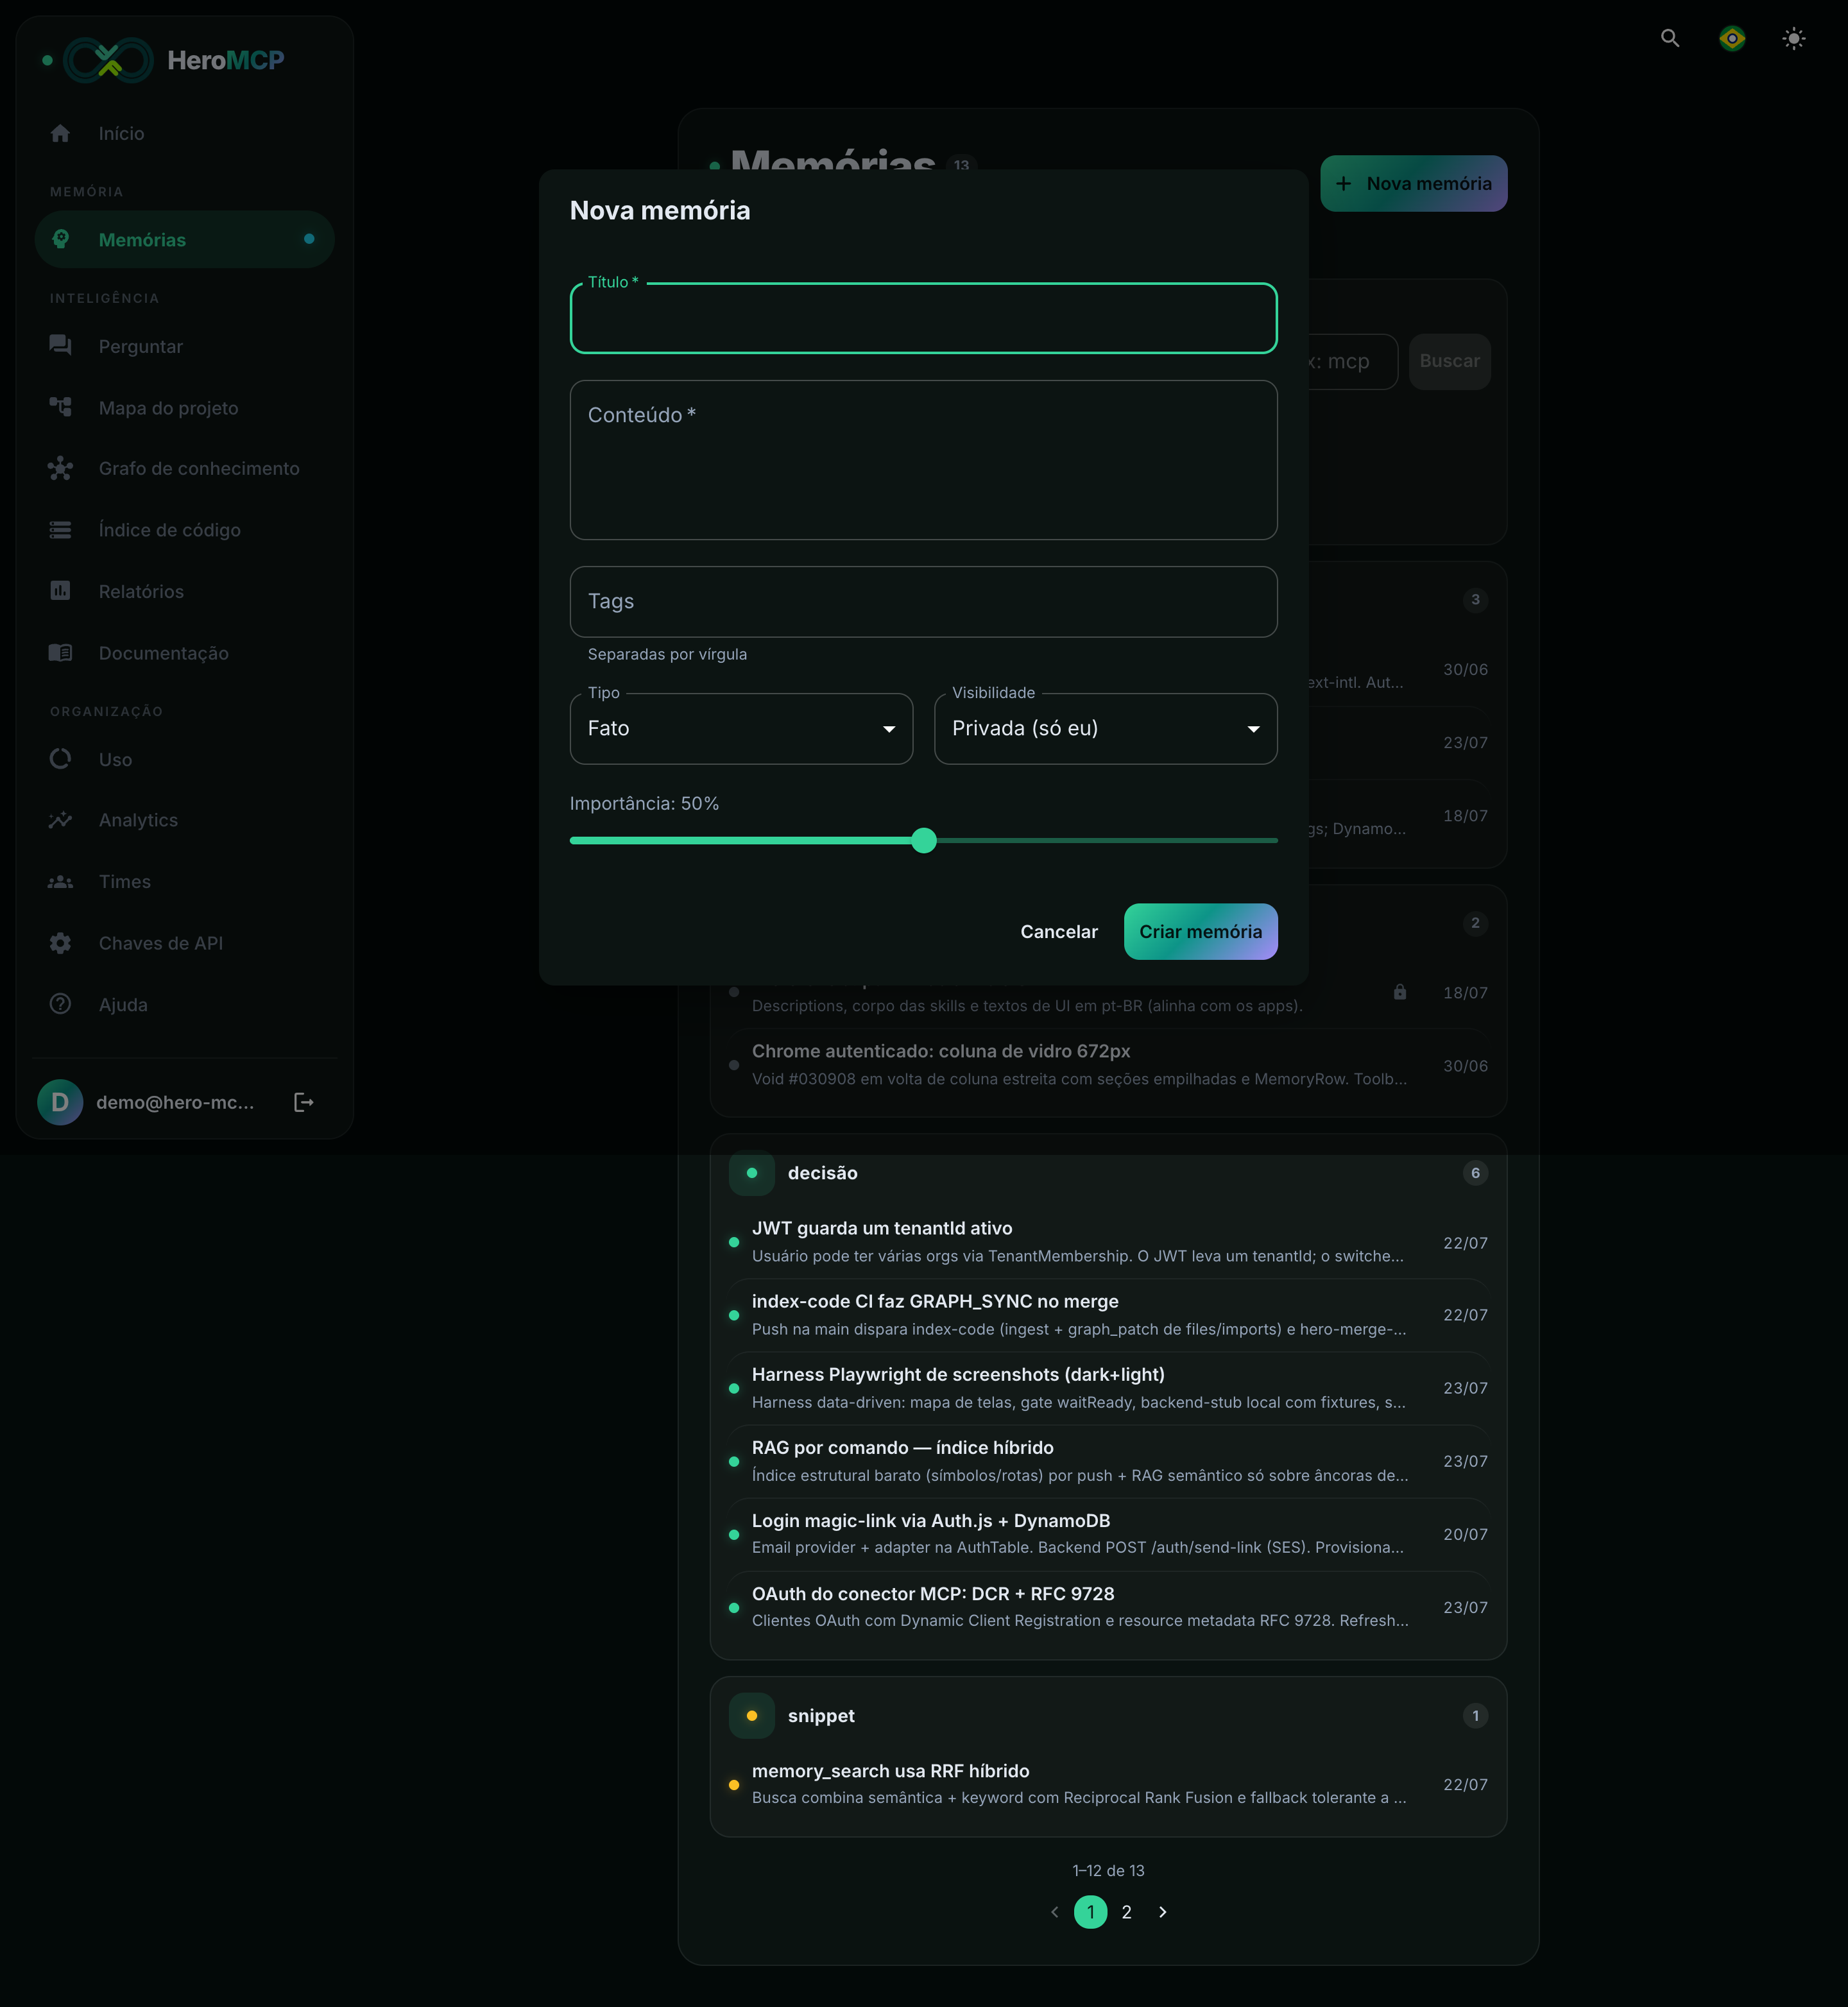1848x2007 pixels.
Task: Click the Mapa do projeto tree icon
Action: tap(60, 407)
